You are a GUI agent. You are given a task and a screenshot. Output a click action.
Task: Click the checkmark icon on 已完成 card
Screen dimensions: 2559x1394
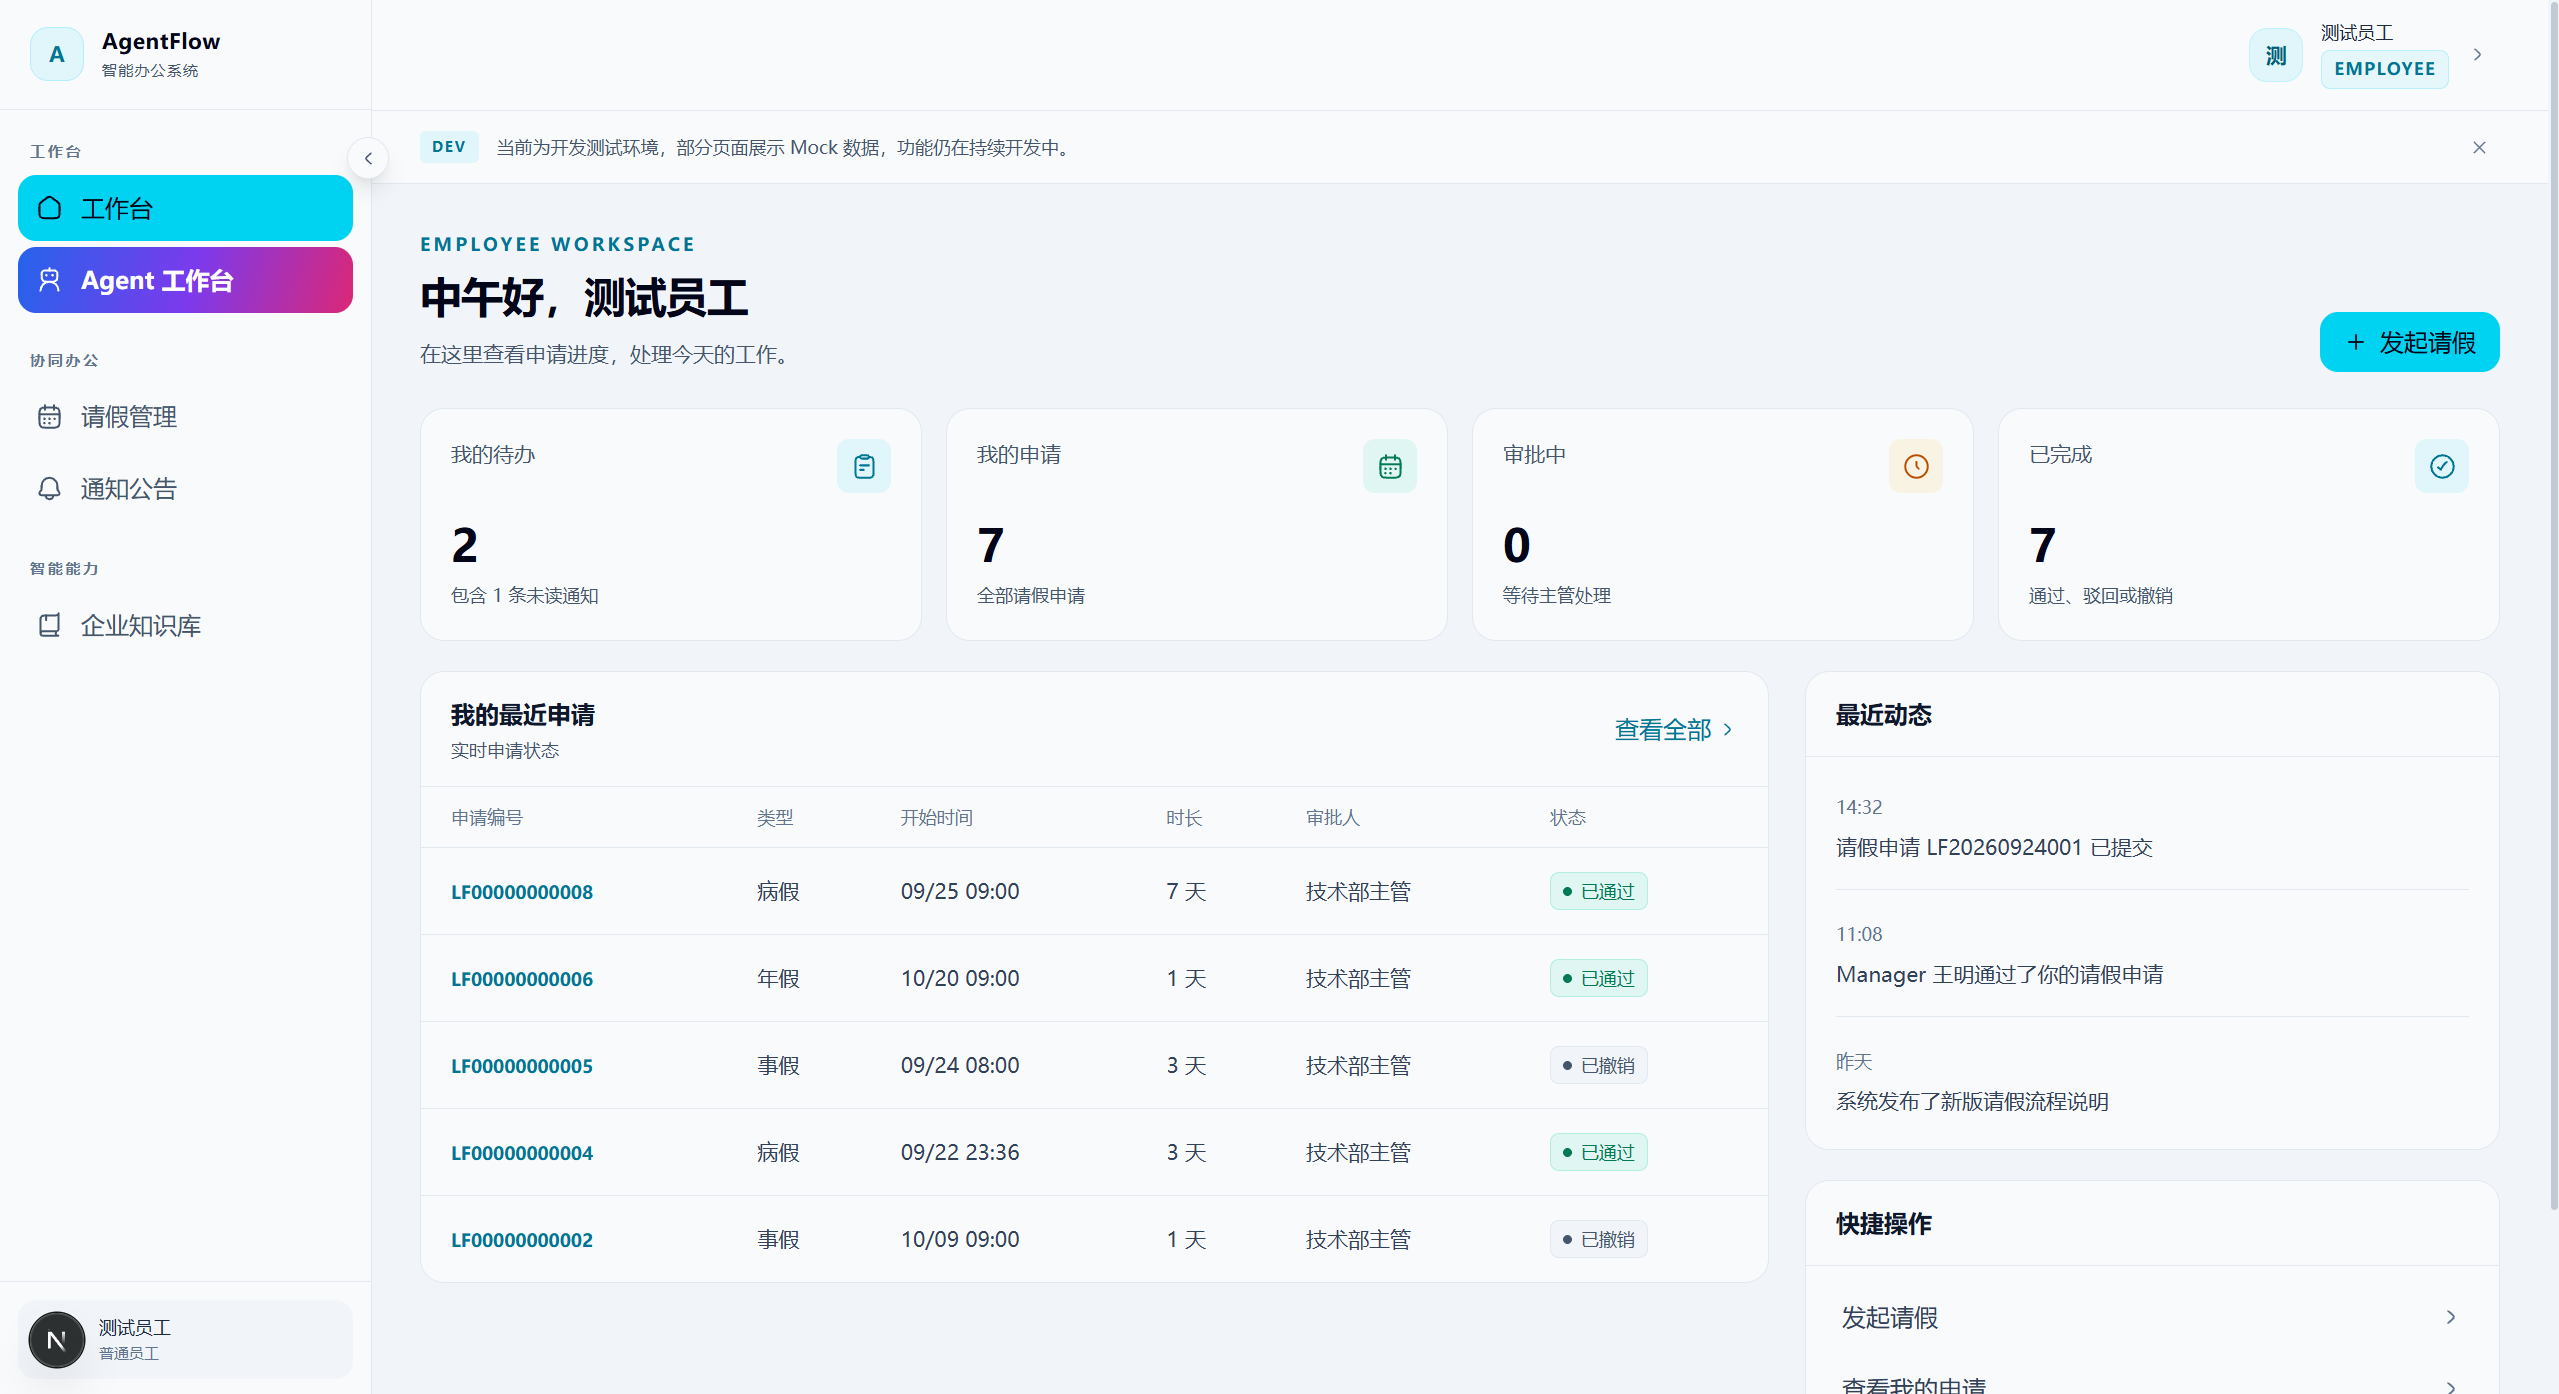(x=2442, y=466)
